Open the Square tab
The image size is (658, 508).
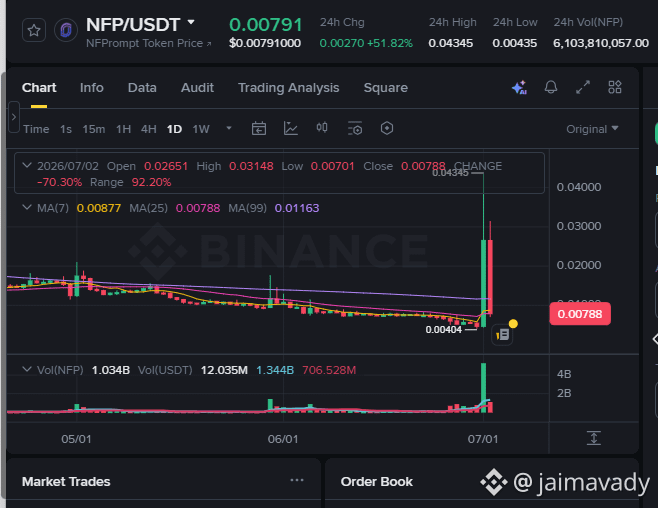(386, 88)
